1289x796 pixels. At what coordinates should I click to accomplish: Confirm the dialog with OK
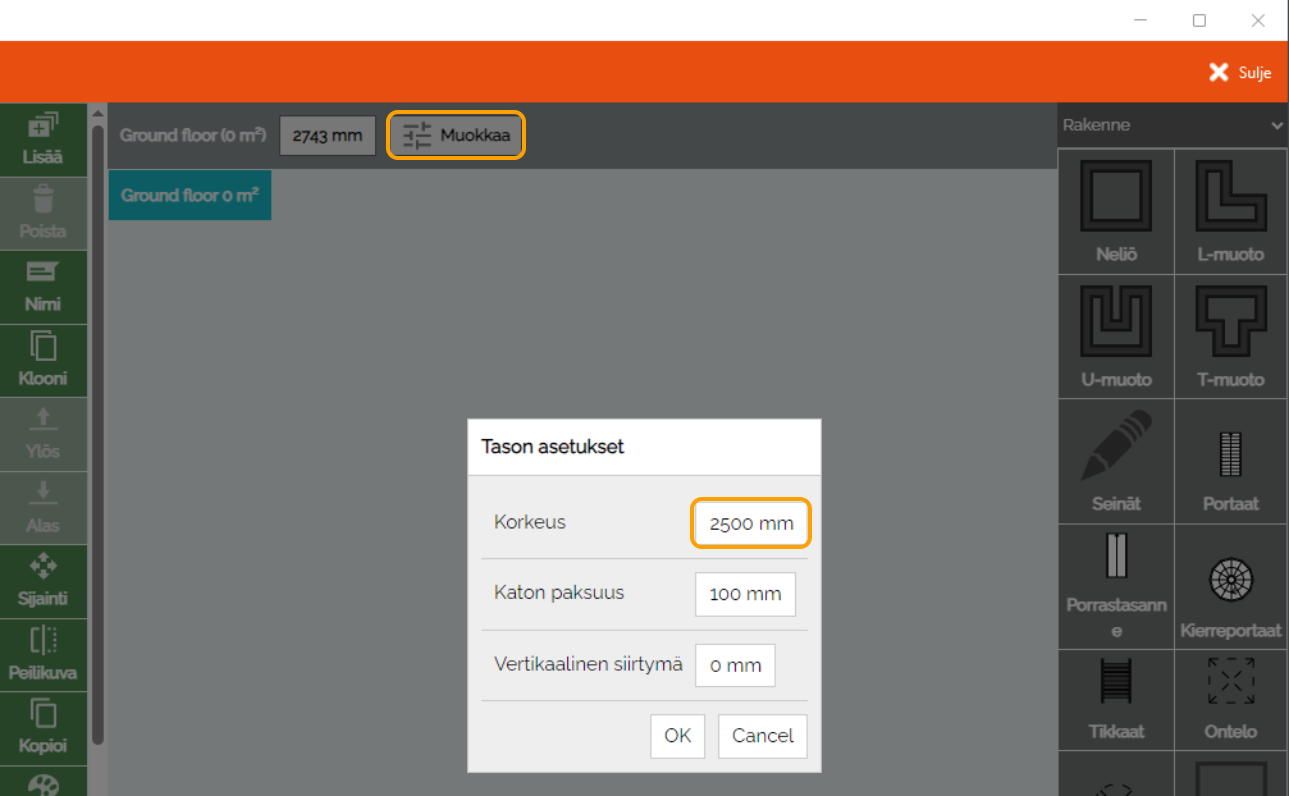click(677, 735)
